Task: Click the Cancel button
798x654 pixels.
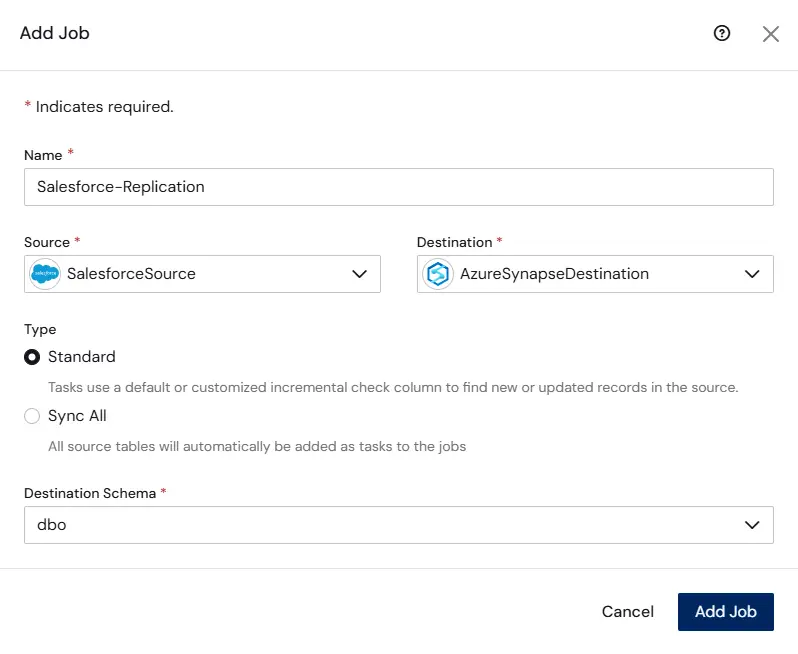Action: 628,611
